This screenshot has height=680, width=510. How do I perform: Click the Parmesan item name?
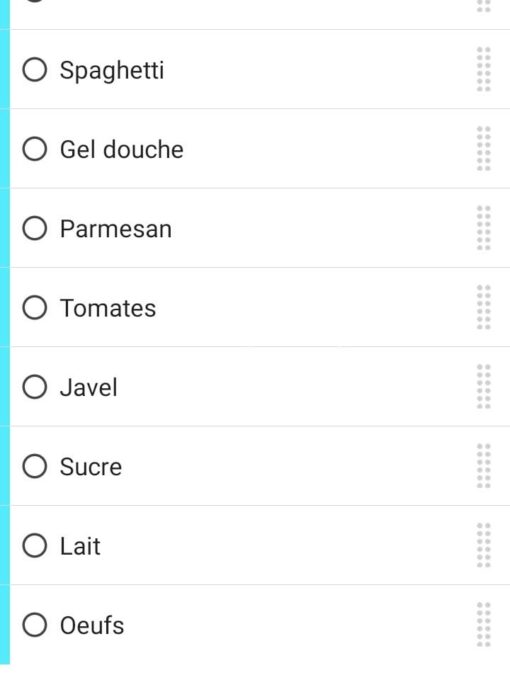coord(116,229)
